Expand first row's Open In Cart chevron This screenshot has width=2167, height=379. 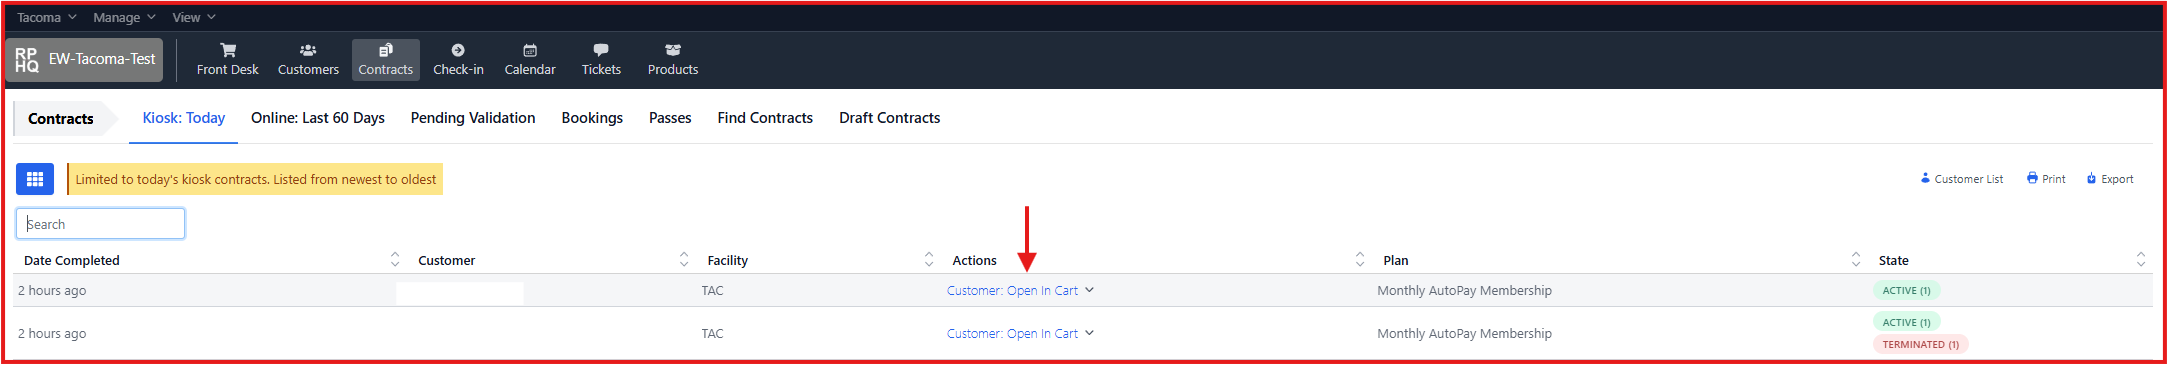[x=1089, y=290]
